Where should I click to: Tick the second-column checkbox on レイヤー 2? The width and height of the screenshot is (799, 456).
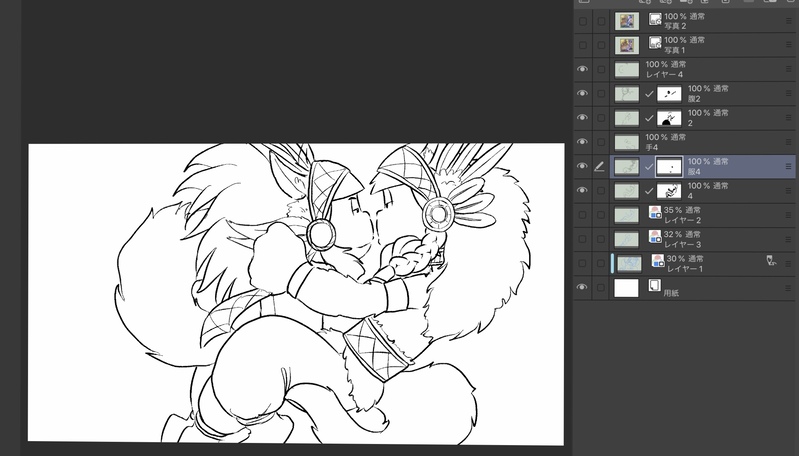(601, 215)
